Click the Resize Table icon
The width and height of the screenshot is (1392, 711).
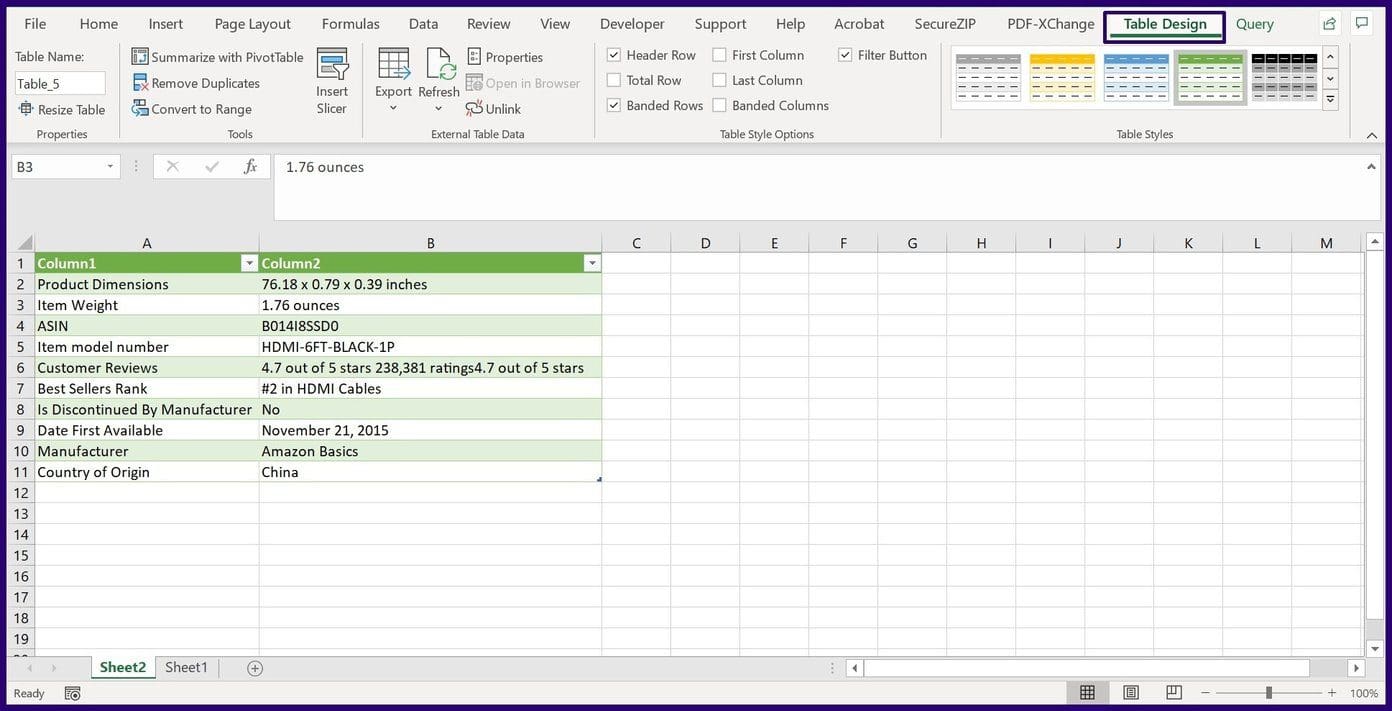pos(26,109)
